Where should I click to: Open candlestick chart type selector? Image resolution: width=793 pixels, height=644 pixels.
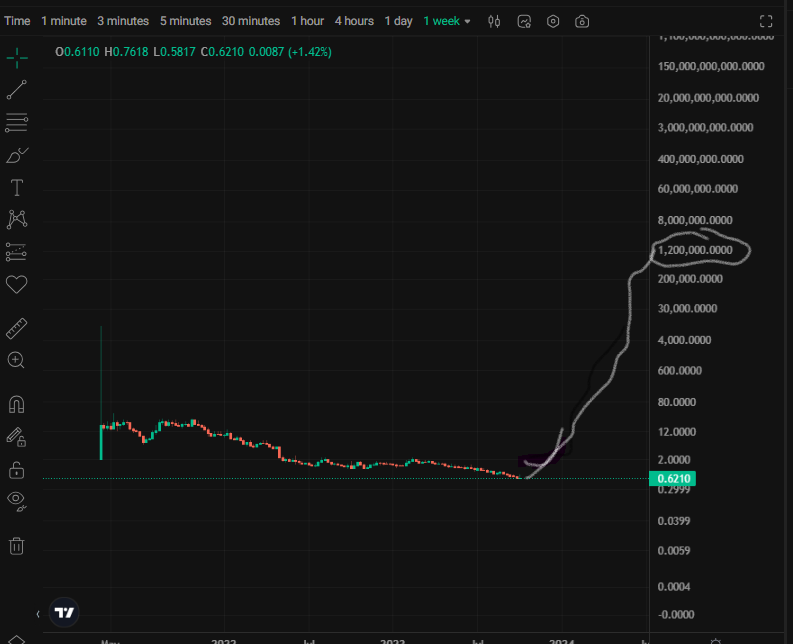[x=494, y=21]
